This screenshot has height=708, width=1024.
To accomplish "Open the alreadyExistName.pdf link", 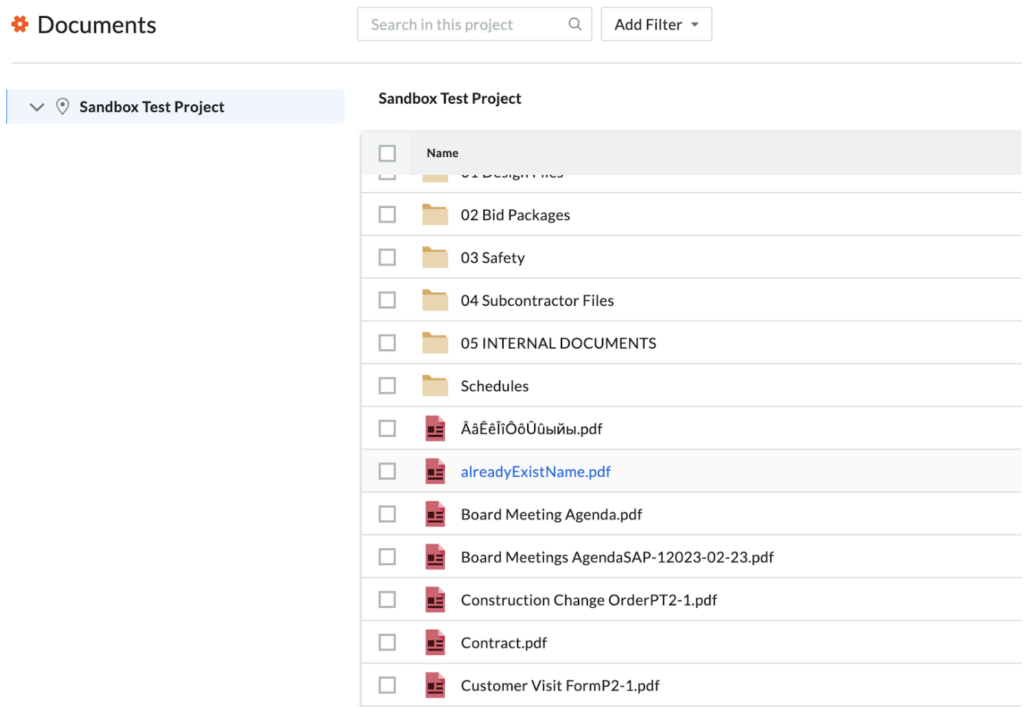I will pos(535,472).
